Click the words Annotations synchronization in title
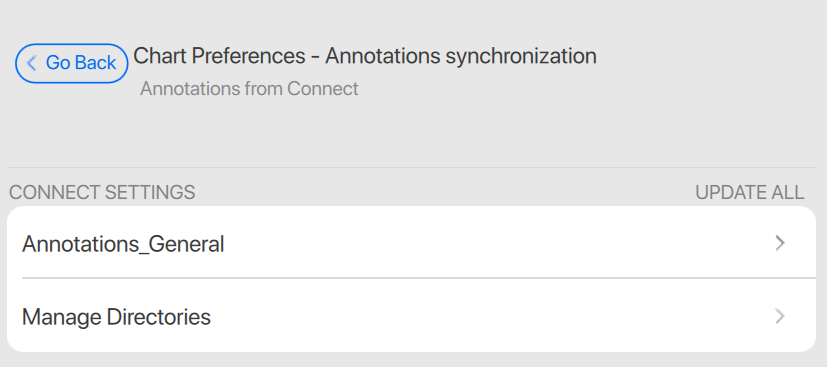The width and height of the screenshot is (827, 367). pos(461,56)
